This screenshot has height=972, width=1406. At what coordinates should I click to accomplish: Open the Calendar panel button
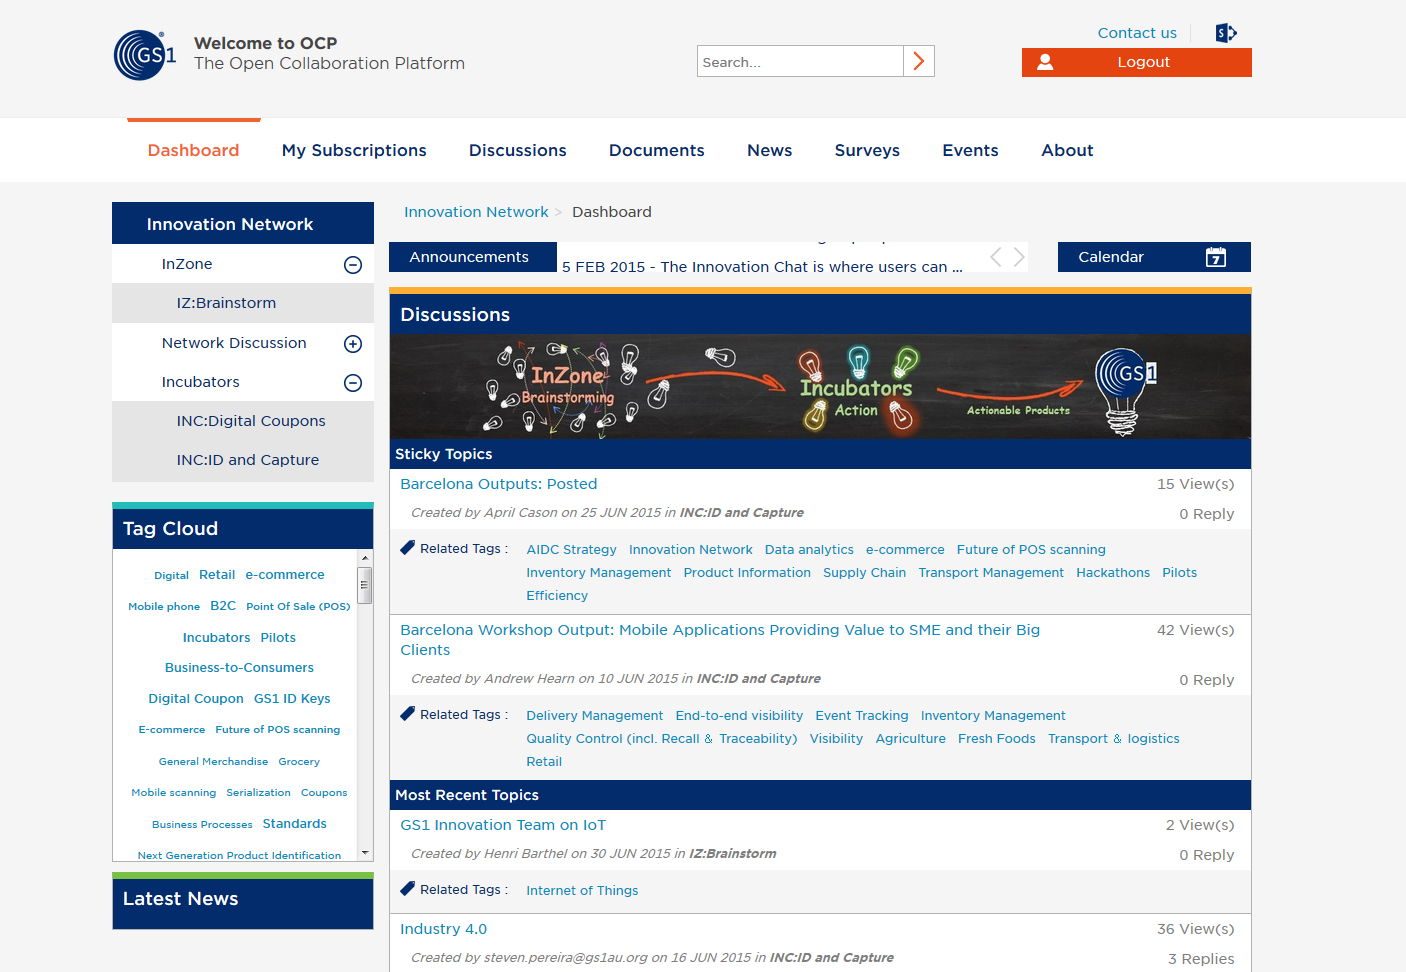pos(1154,257)
